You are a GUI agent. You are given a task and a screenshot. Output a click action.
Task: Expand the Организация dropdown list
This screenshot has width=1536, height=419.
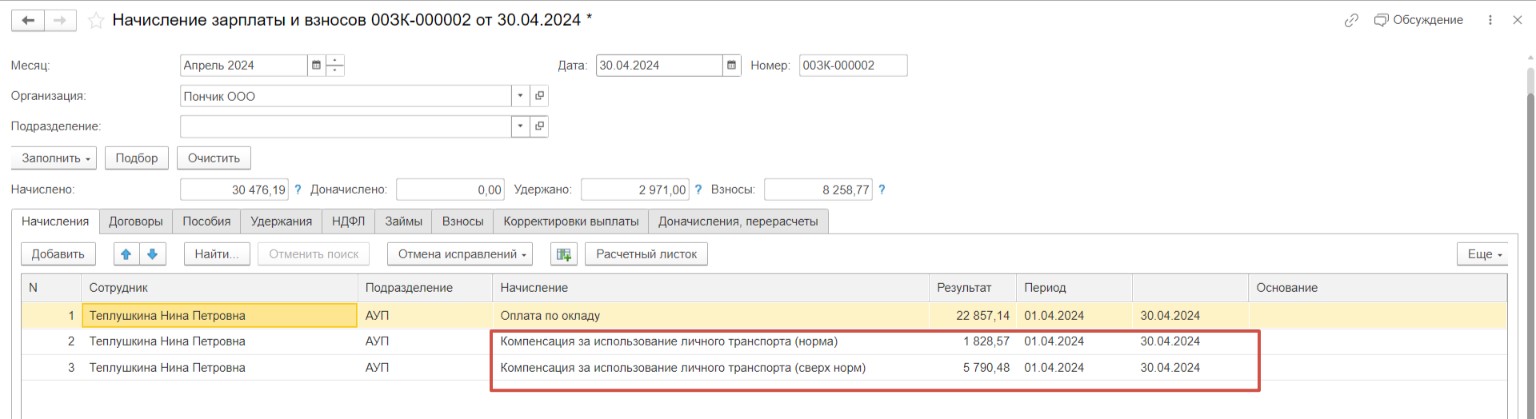(519, 96)
